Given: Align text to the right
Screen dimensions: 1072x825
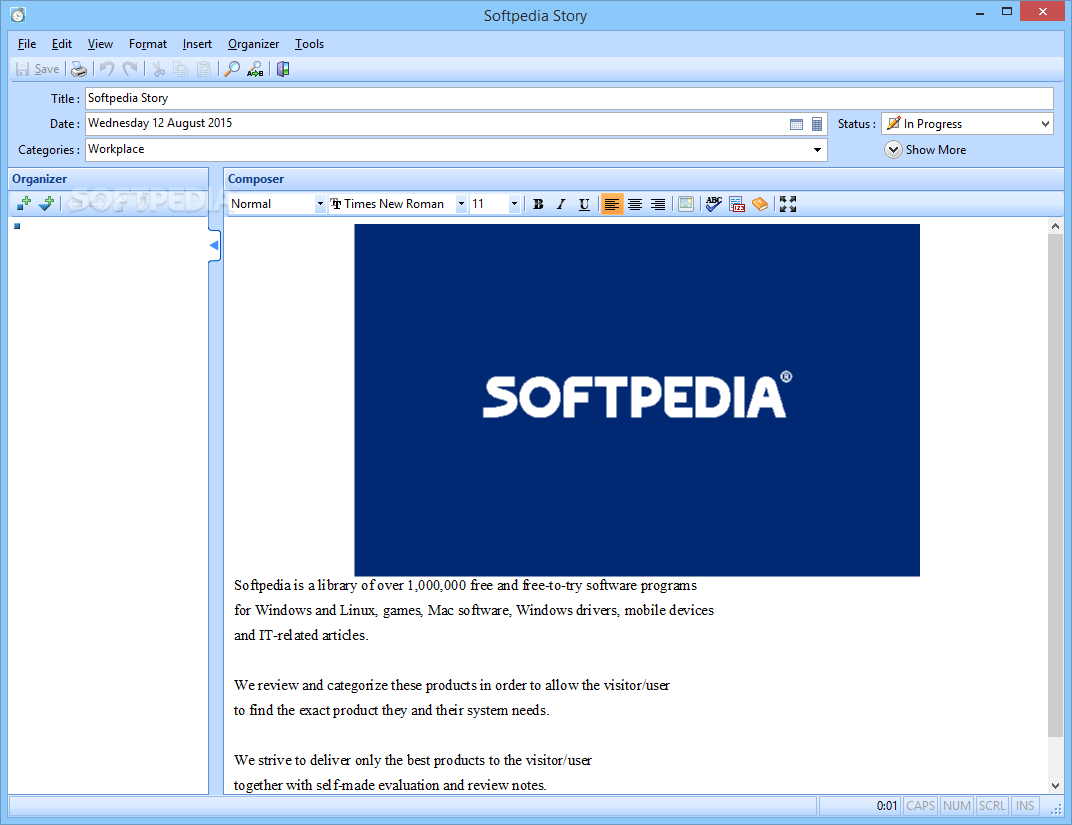Looking at the screenshot, I should click(x=658, y=204).
